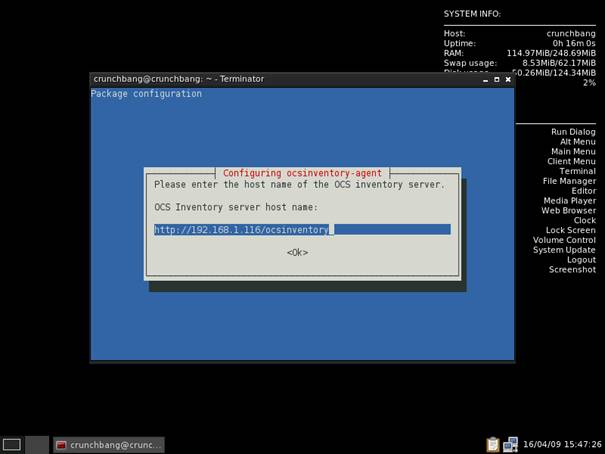Click 'System Update' shortcut text
The height and width of the screenshot is (454, 605).
coord(564,250)
